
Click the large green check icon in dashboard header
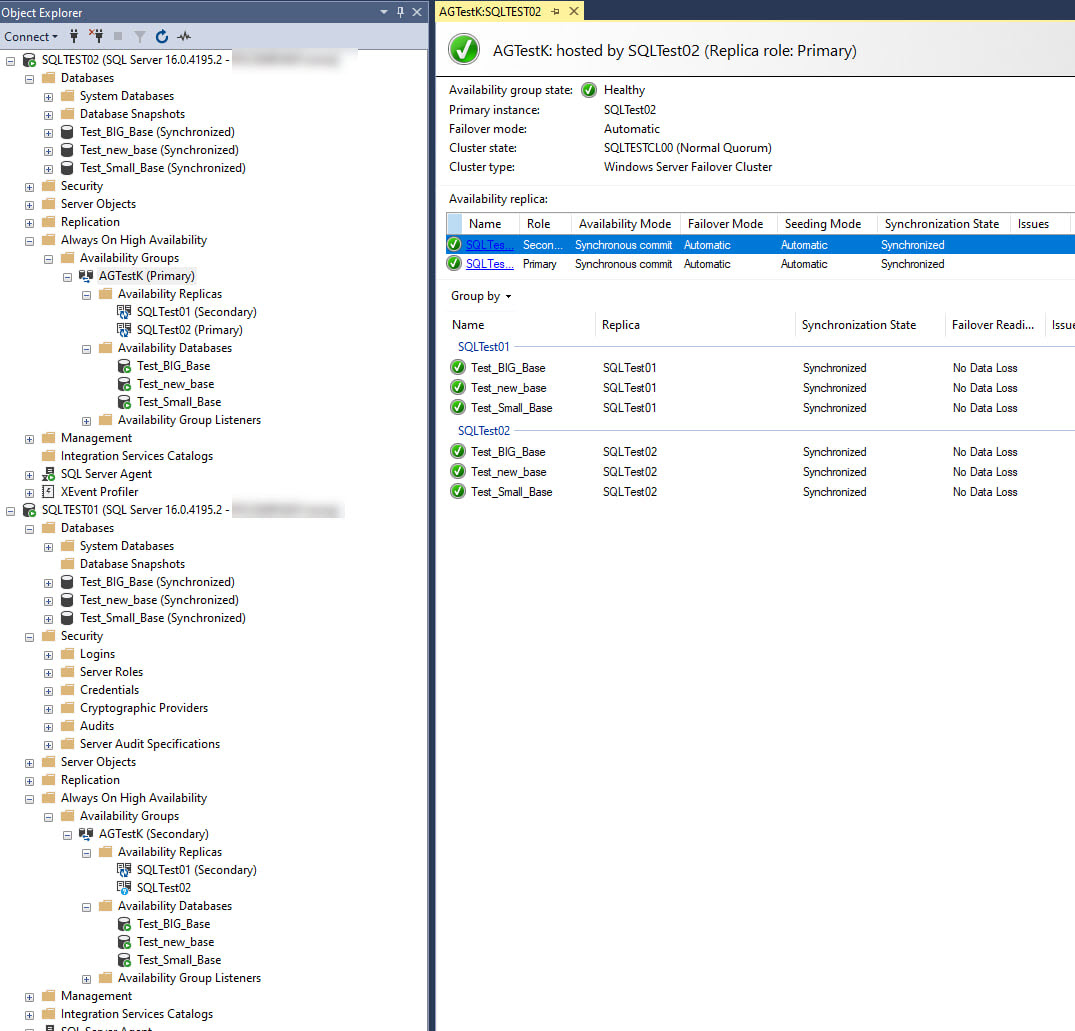(464, 49)
